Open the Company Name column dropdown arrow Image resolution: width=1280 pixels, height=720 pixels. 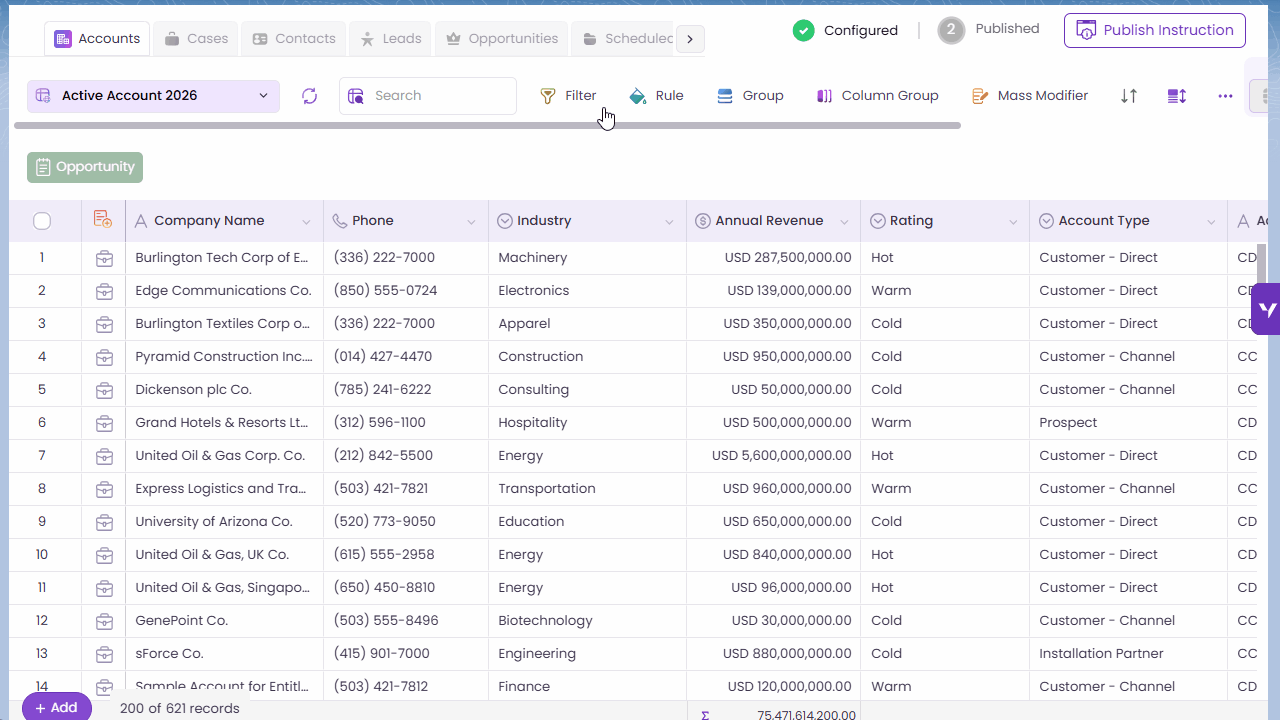tap(307, 222)
